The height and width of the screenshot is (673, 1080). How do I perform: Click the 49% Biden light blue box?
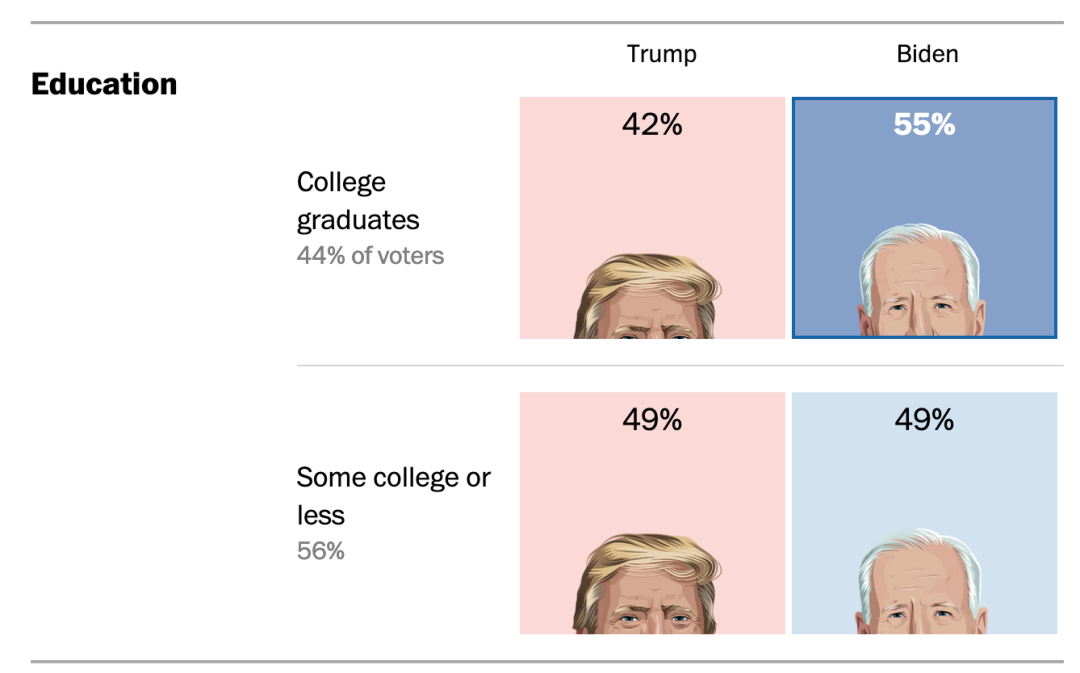coord(924,513)
